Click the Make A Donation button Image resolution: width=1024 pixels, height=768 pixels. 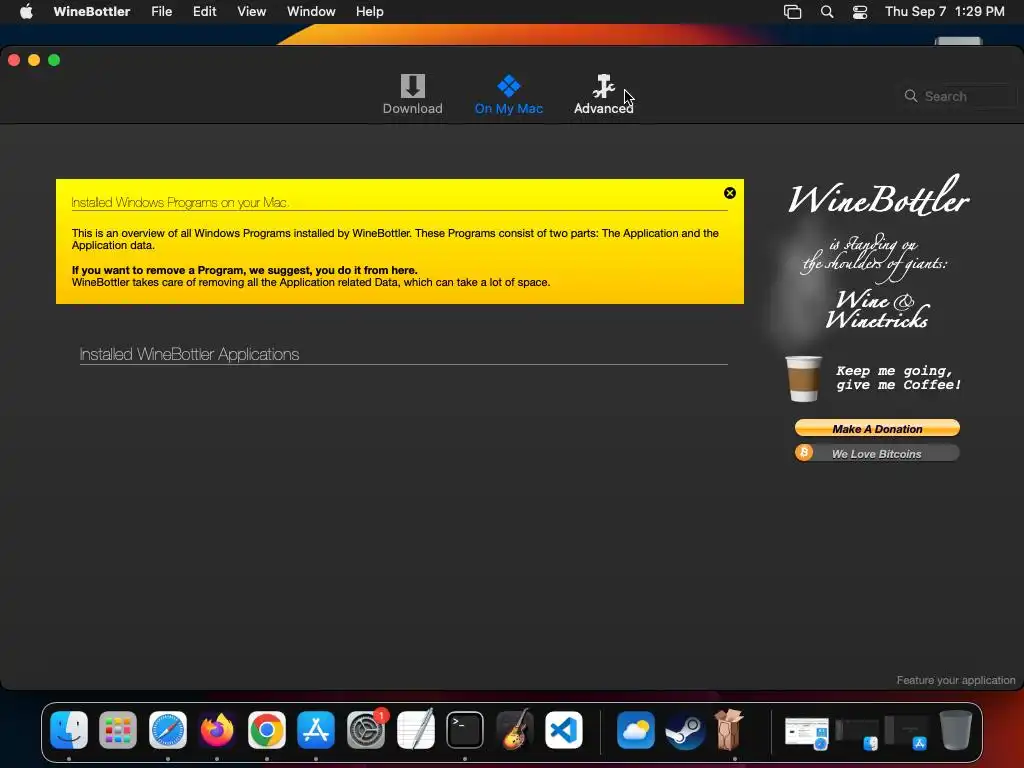[877, 428]
